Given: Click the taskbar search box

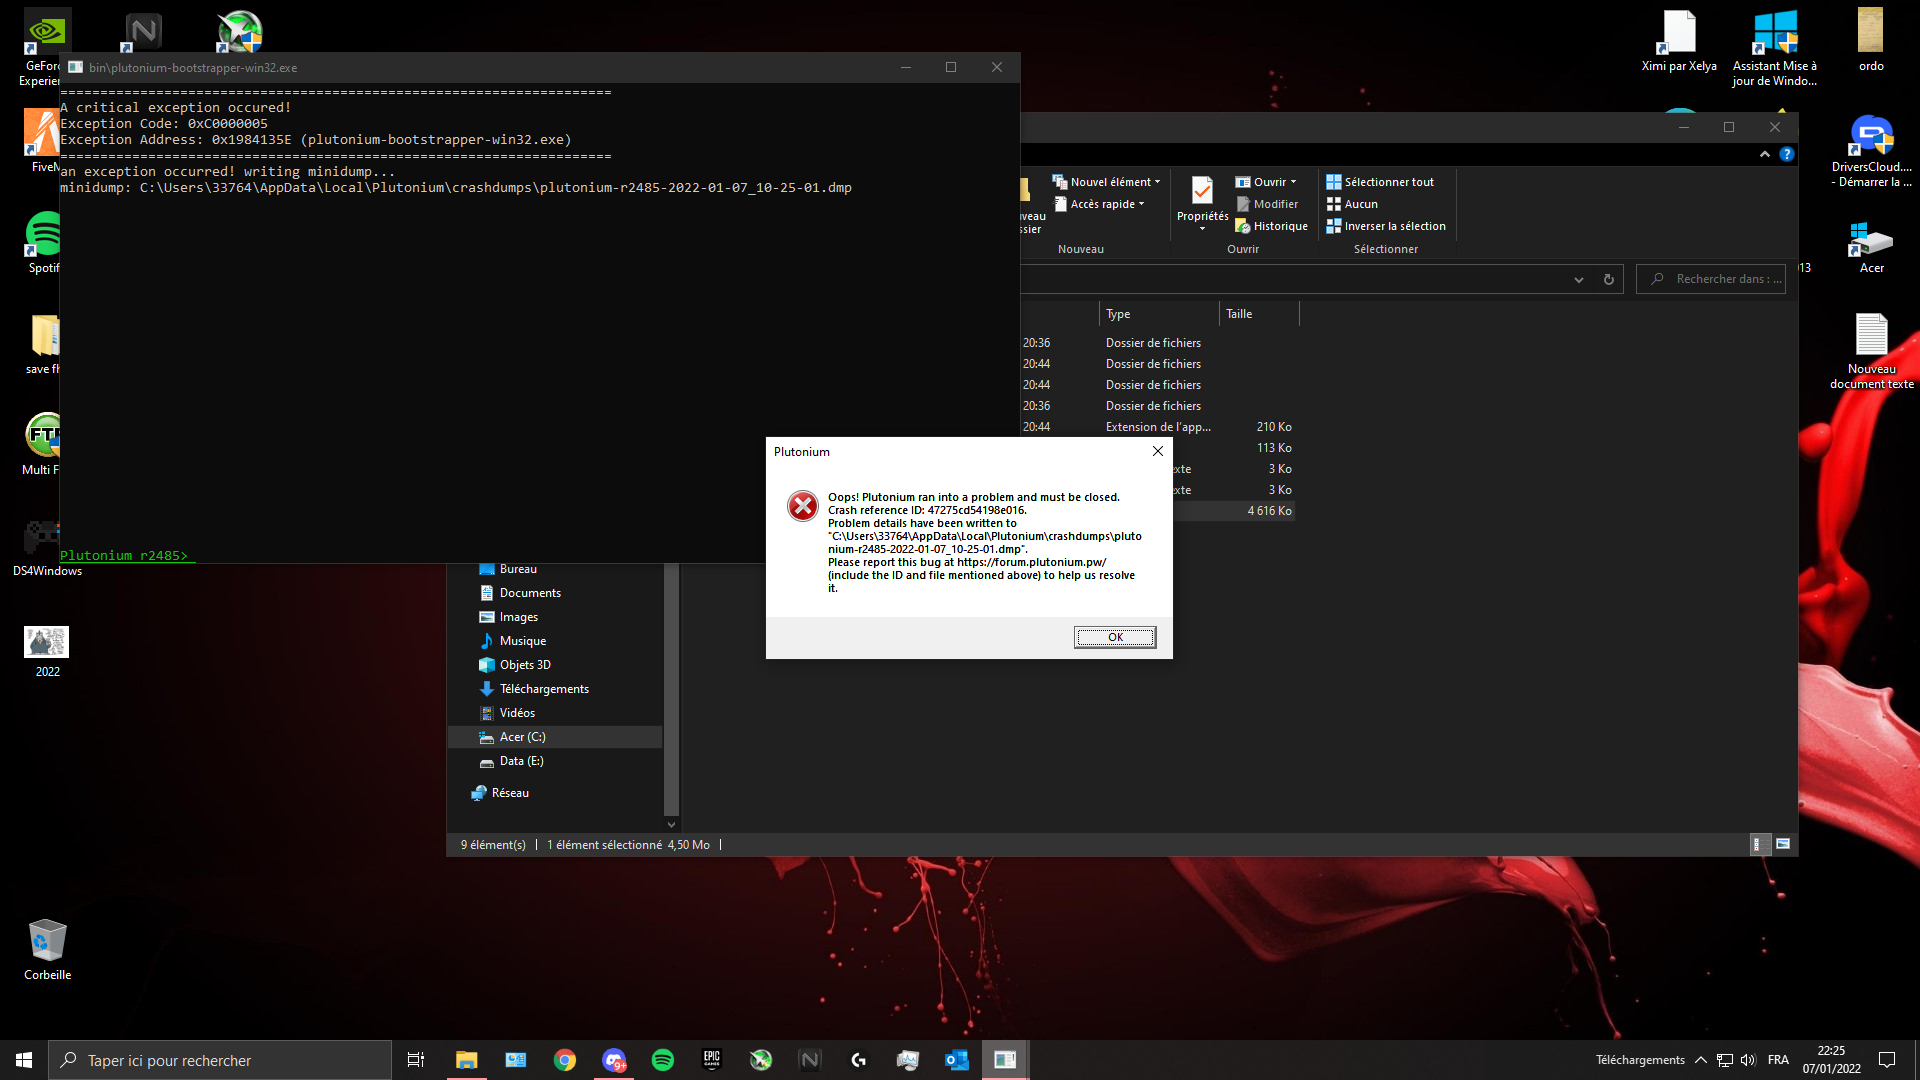Looking at the screenshot, I should point(220,1060).
